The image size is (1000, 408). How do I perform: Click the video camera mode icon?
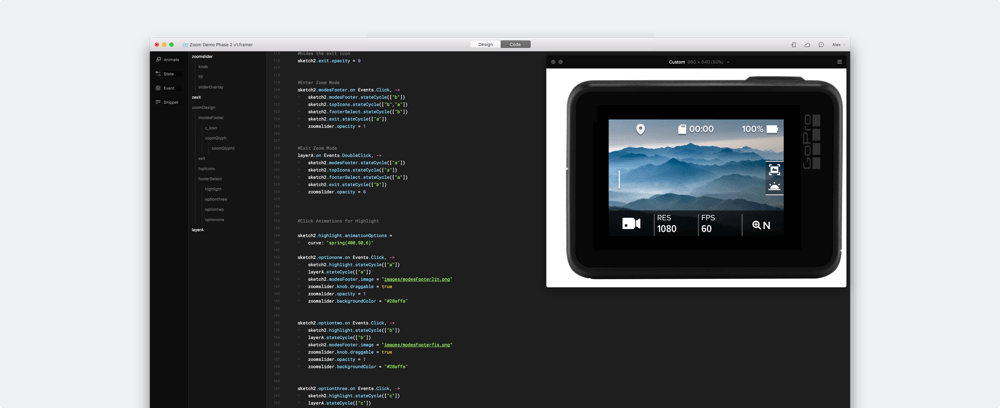pyautogui.click(x=631, y=224)
